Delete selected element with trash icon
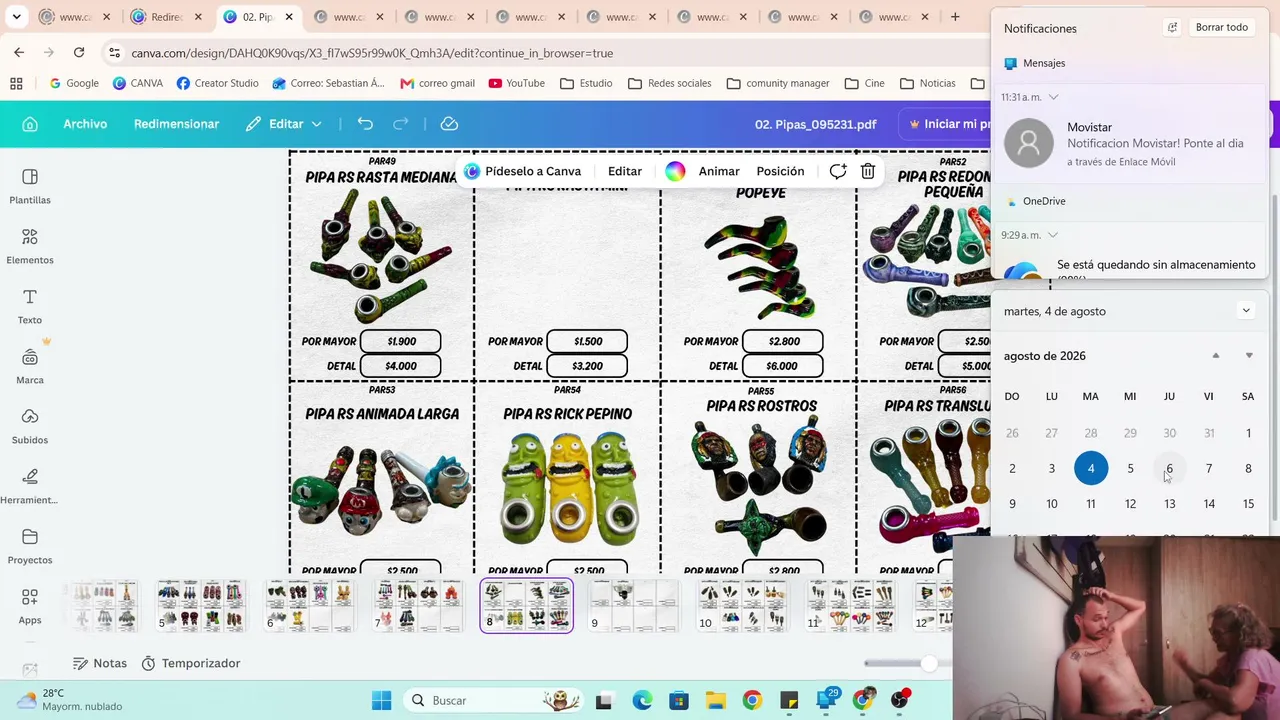1280x720 pixels. pos(868,171)
